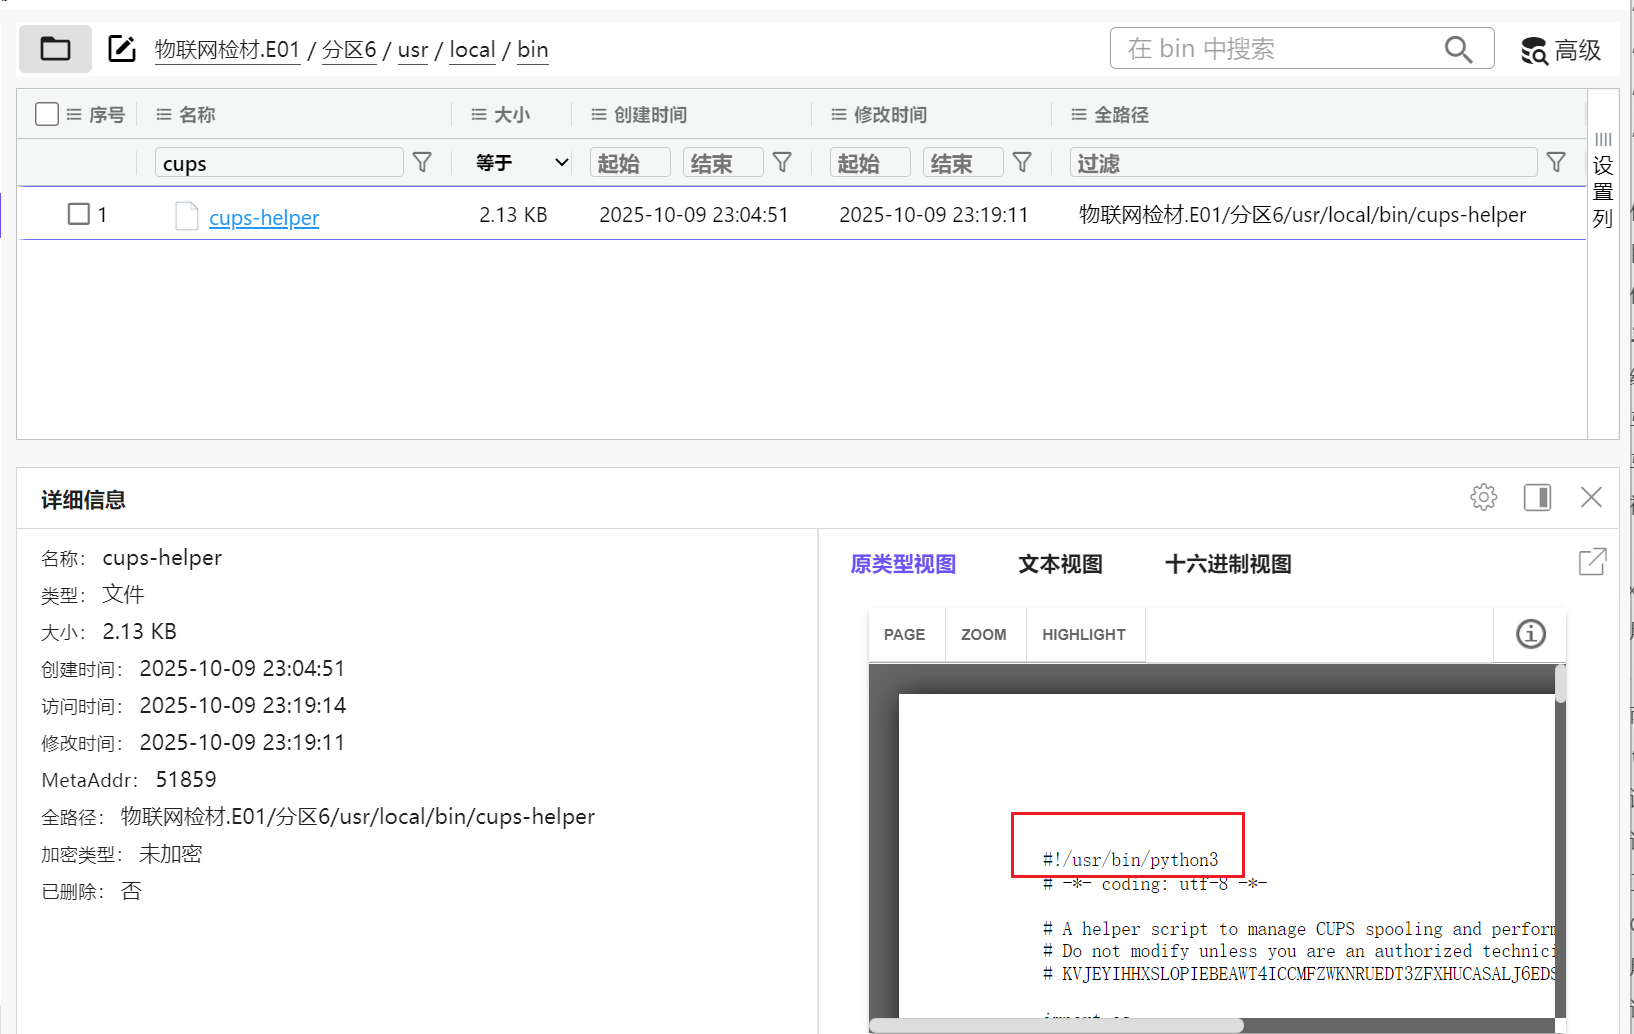Check the select-all checkbox in the header
Image resolution: width=1634 pixels, height=1034 pixels.
[47, 114]
